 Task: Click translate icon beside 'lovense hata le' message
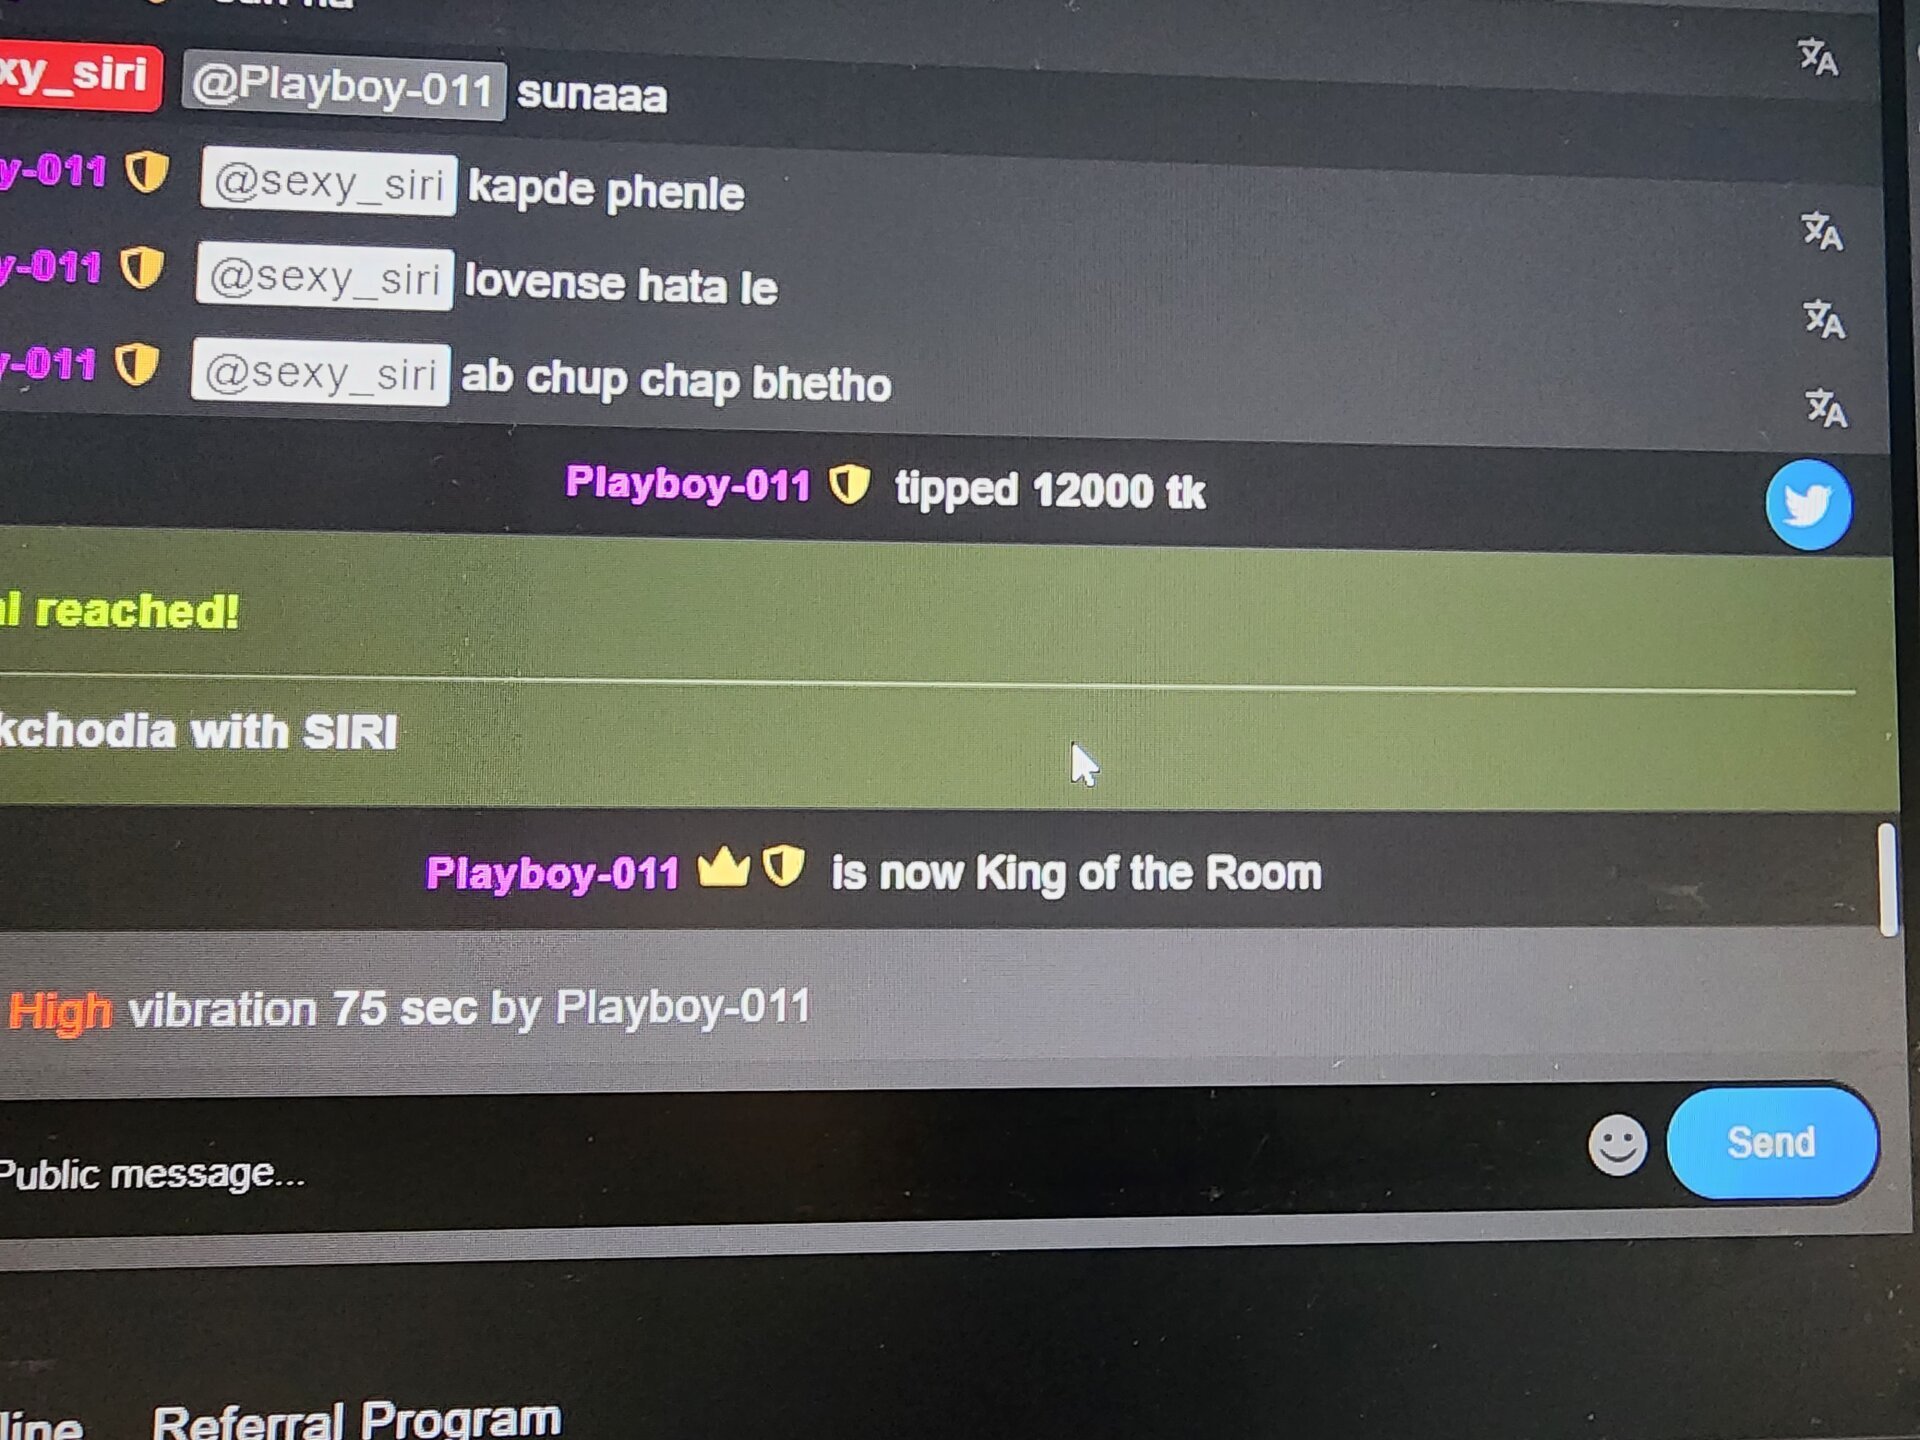coord(1824,319)
